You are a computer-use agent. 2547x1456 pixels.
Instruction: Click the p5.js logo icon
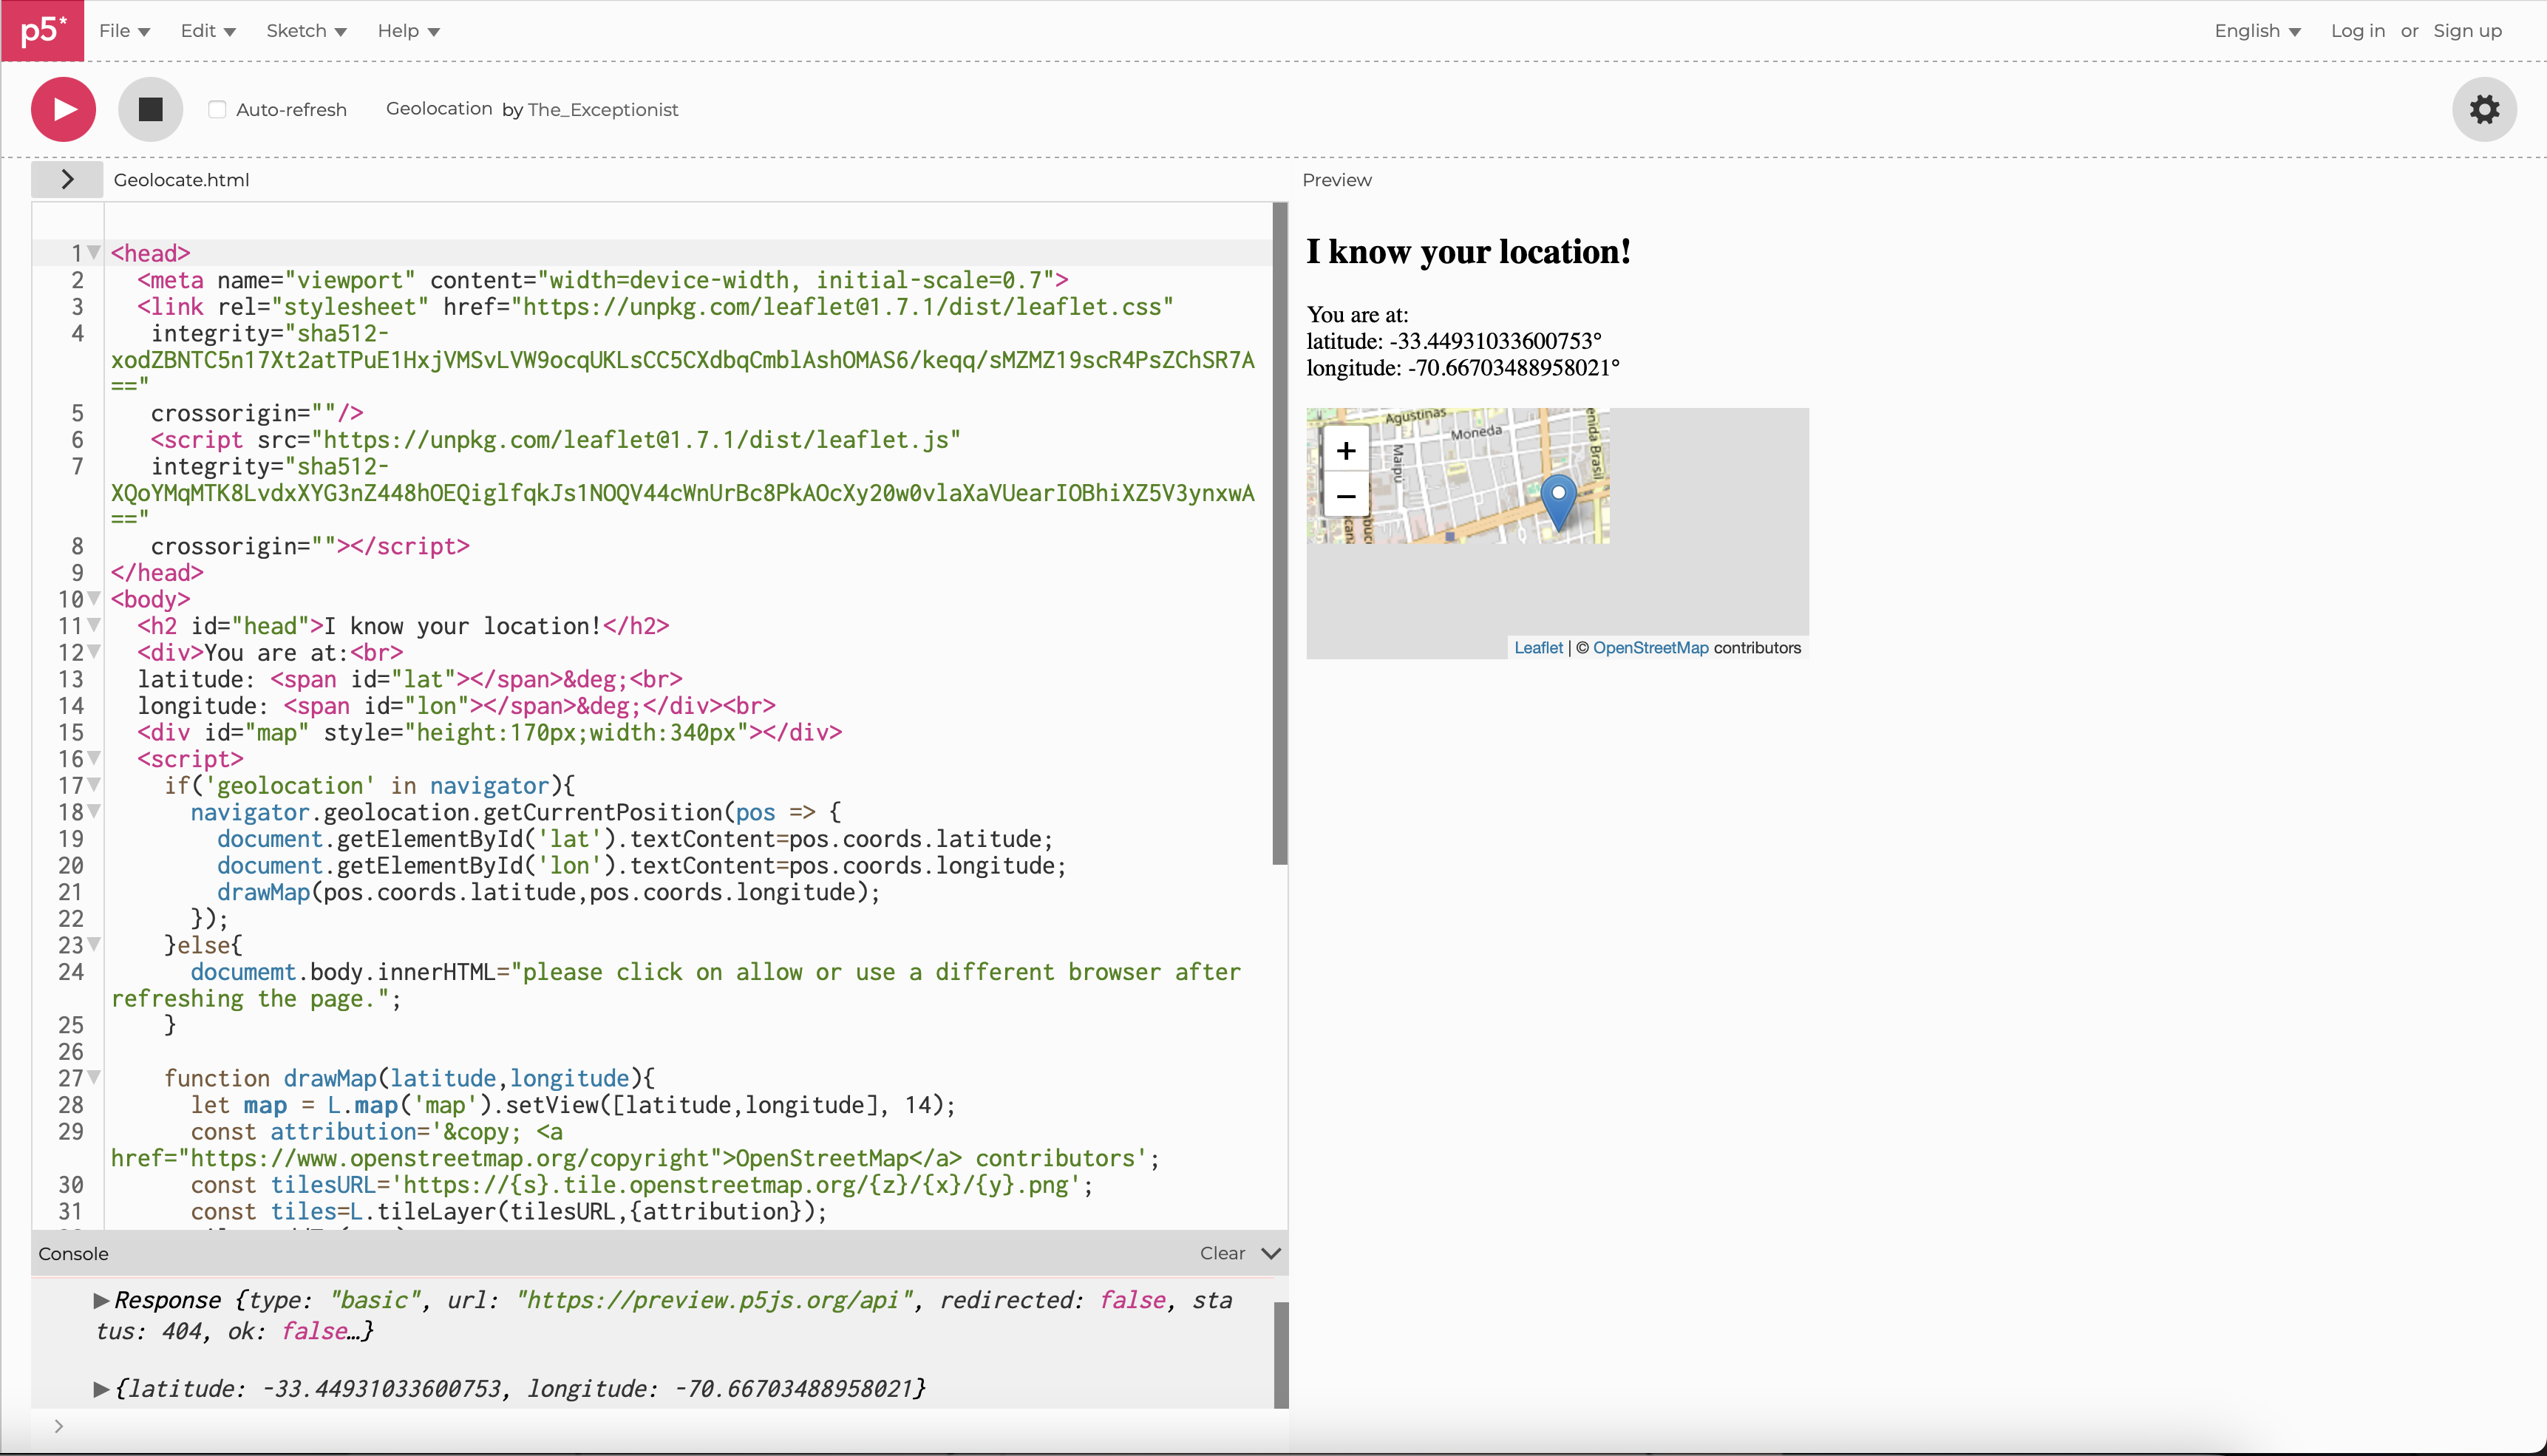coord(40,30)
